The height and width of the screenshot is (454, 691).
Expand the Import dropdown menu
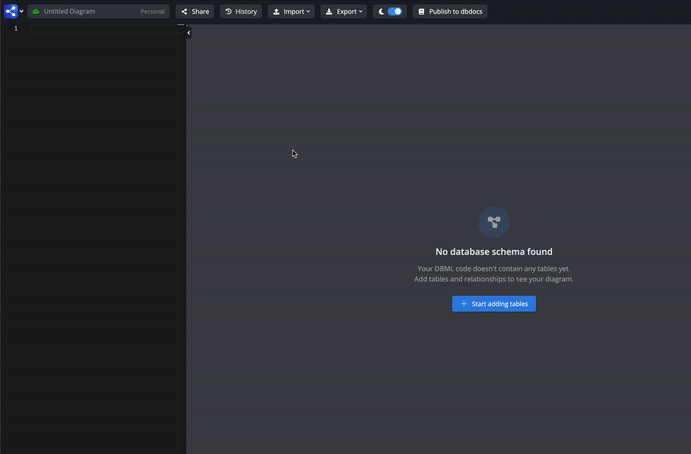click(291, 12)
